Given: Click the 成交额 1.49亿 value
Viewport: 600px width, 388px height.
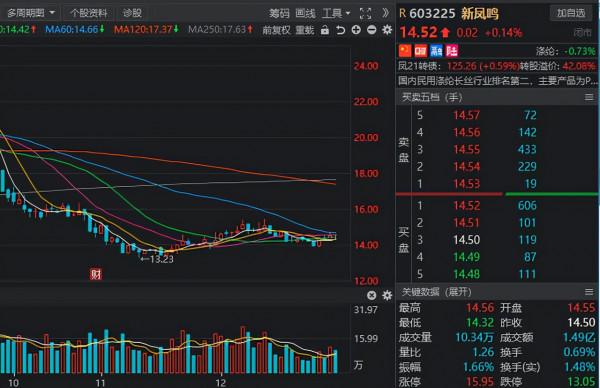Looking at the screenshot, I should (579, 337).
